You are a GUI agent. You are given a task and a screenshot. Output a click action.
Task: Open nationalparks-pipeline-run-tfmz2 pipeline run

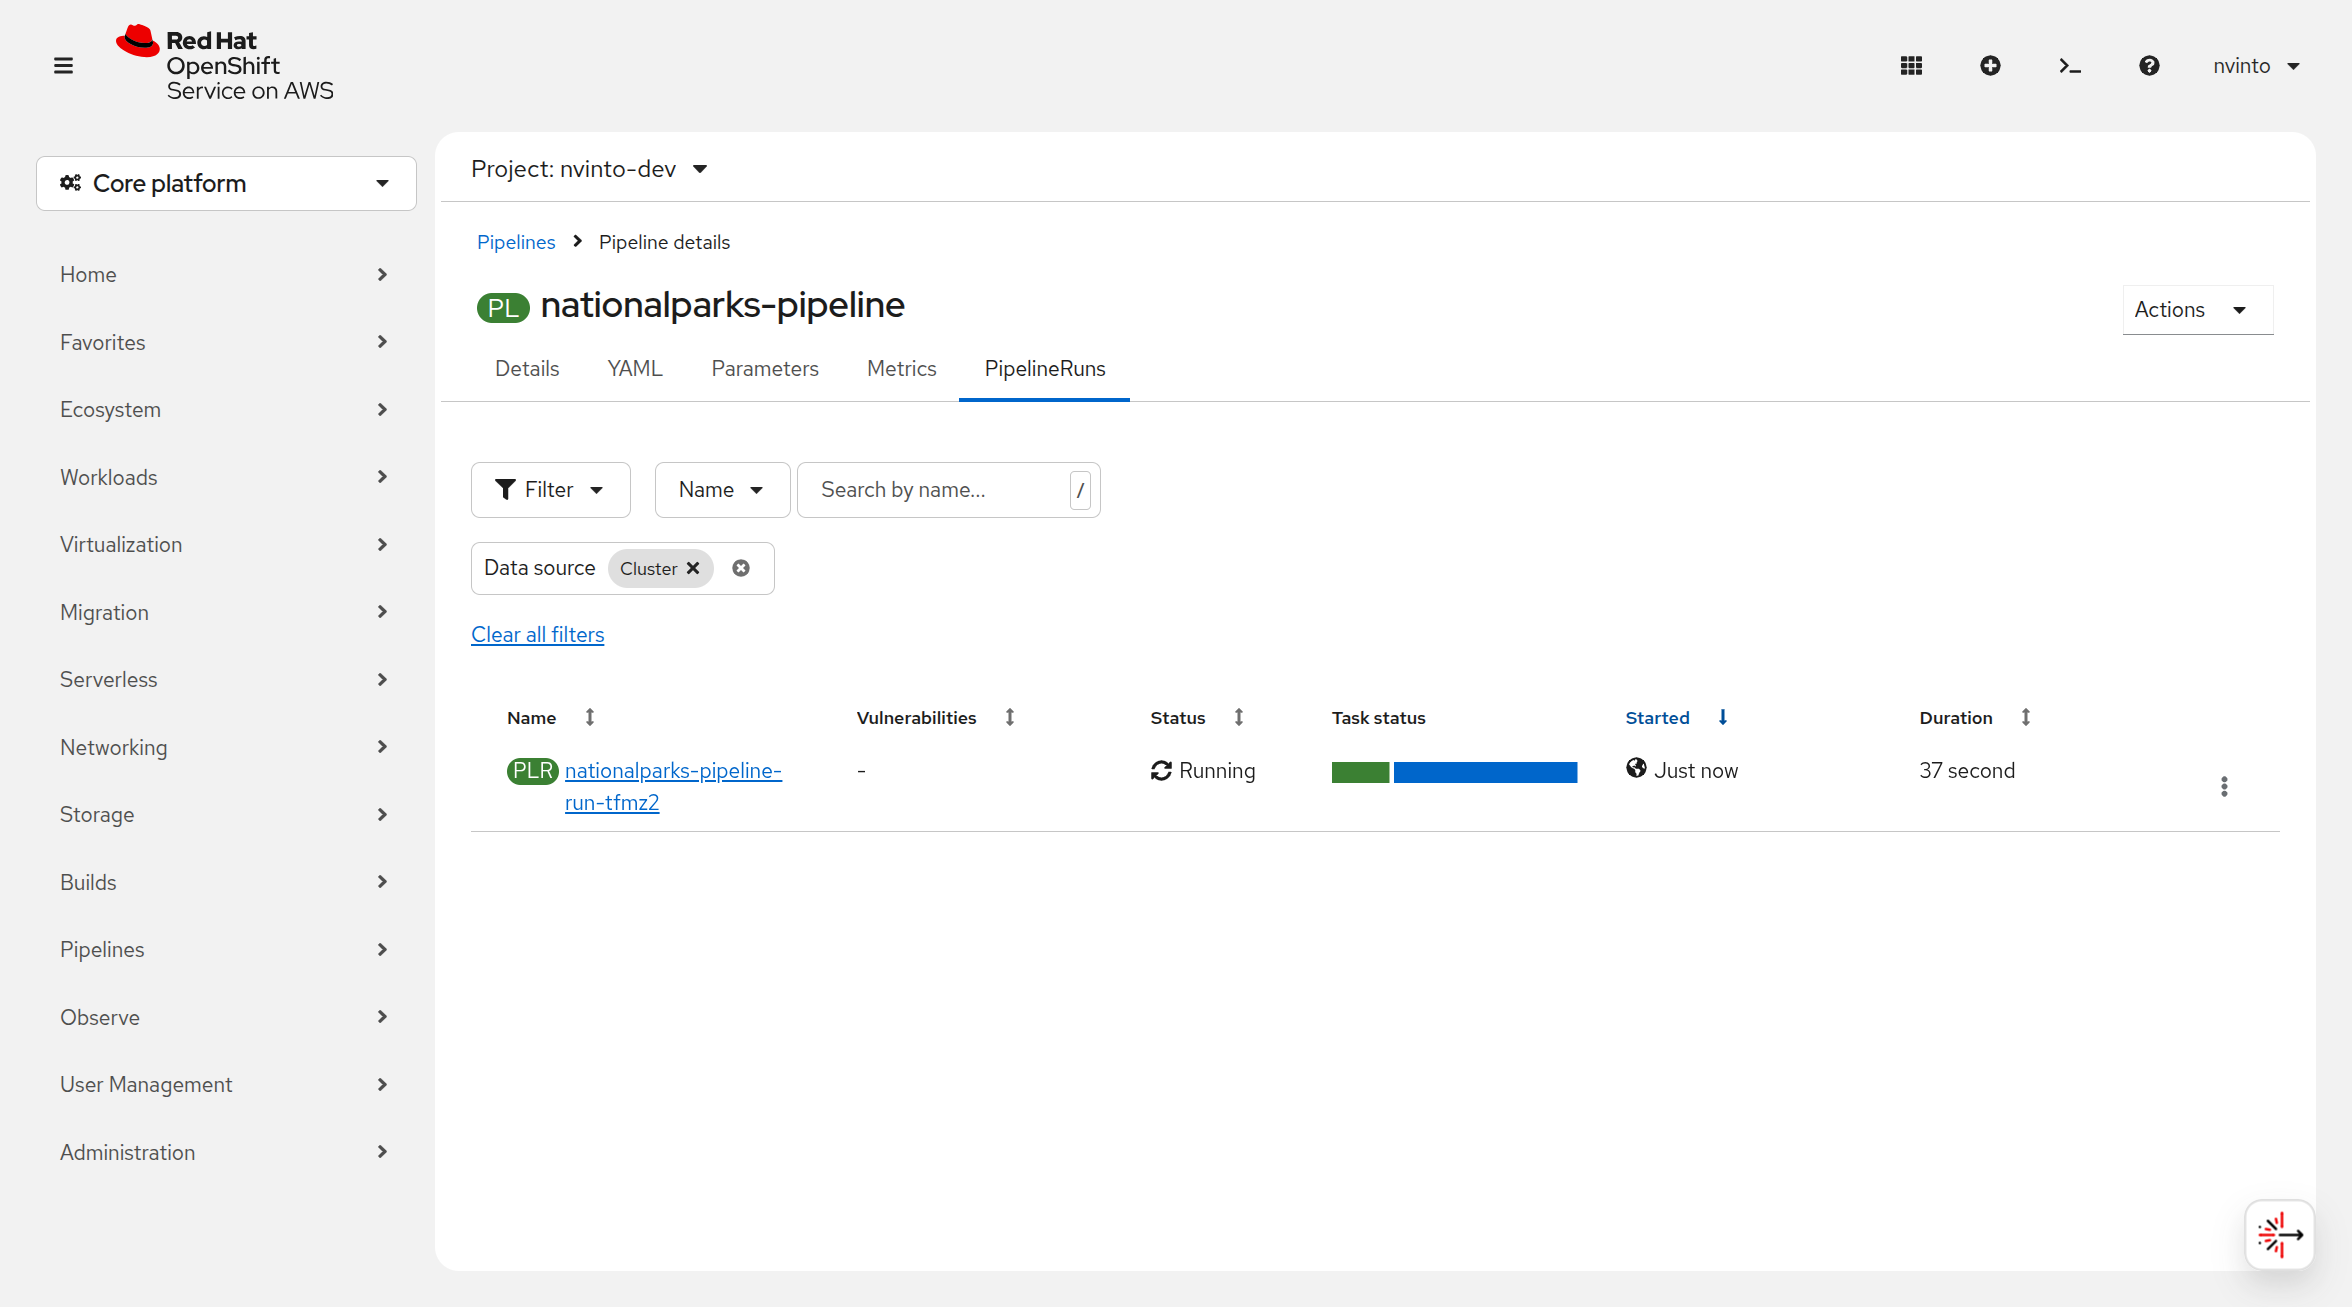673,786
